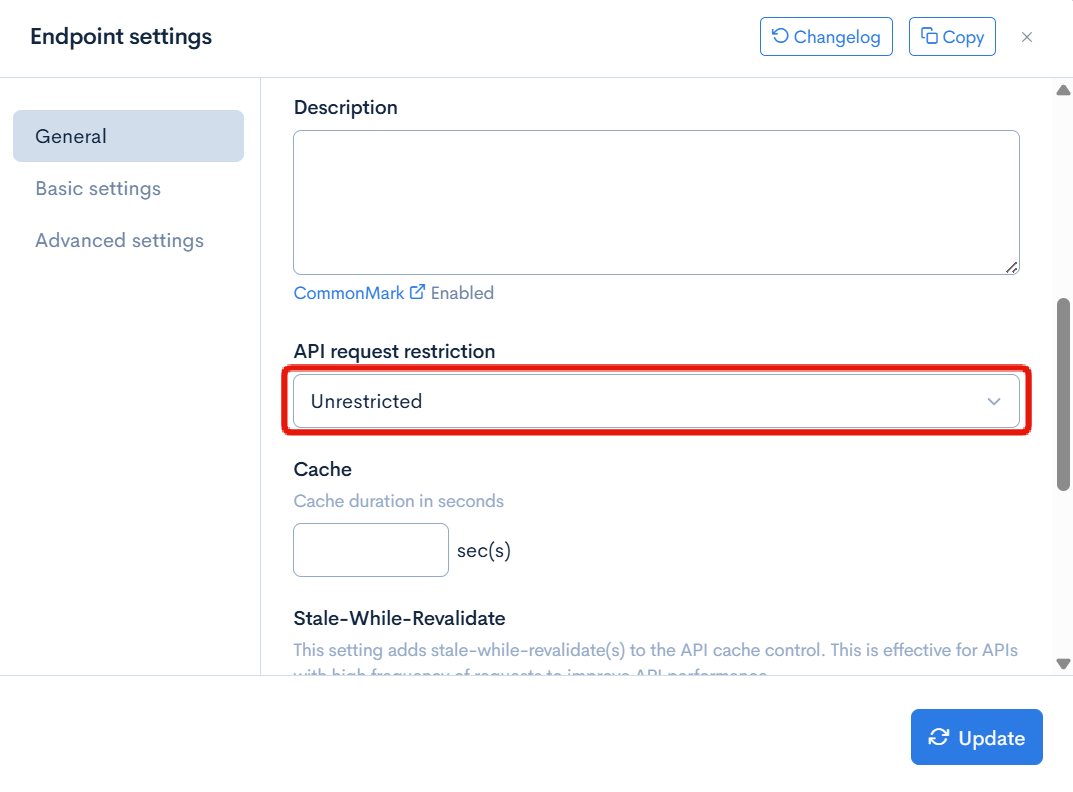
Task: Click the external-link icon beside CommonMark
Action: (417, 292)
